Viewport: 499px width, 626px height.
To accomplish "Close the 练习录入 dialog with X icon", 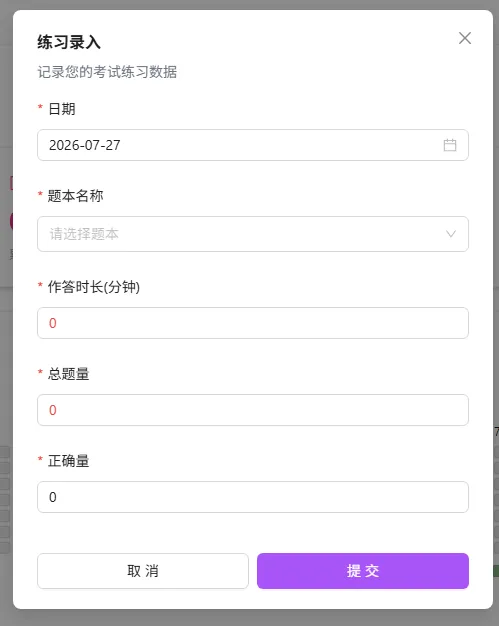I will coord(465,38).
